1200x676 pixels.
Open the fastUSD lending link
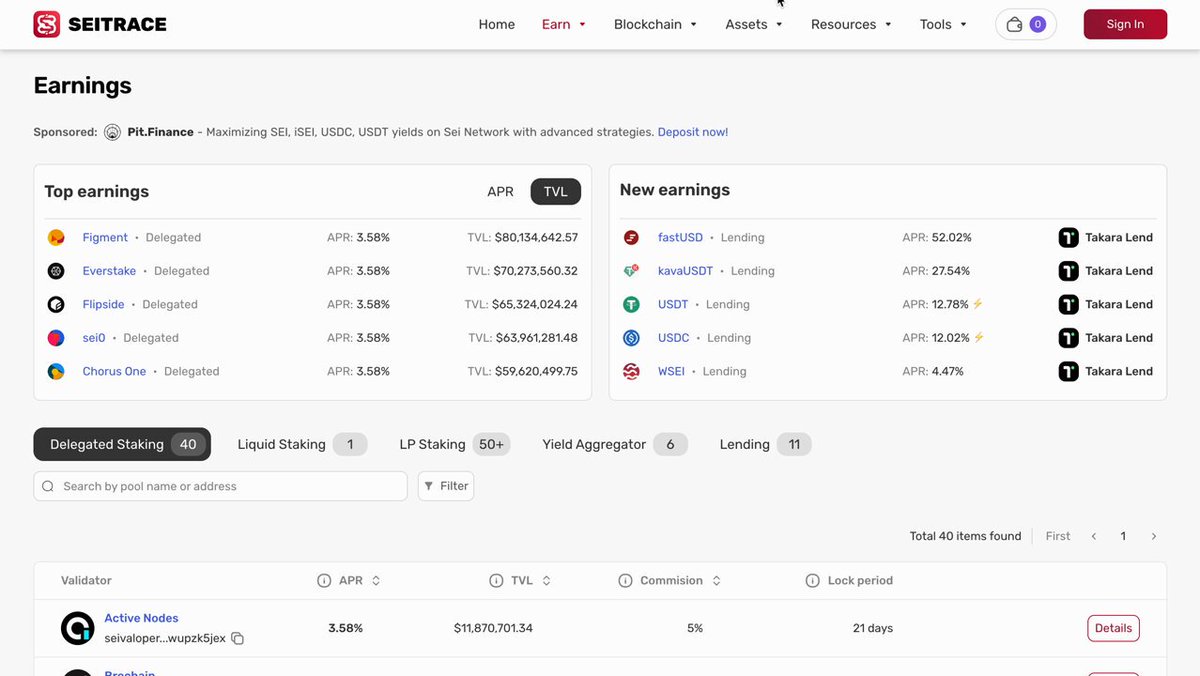(x=680, y=238)
